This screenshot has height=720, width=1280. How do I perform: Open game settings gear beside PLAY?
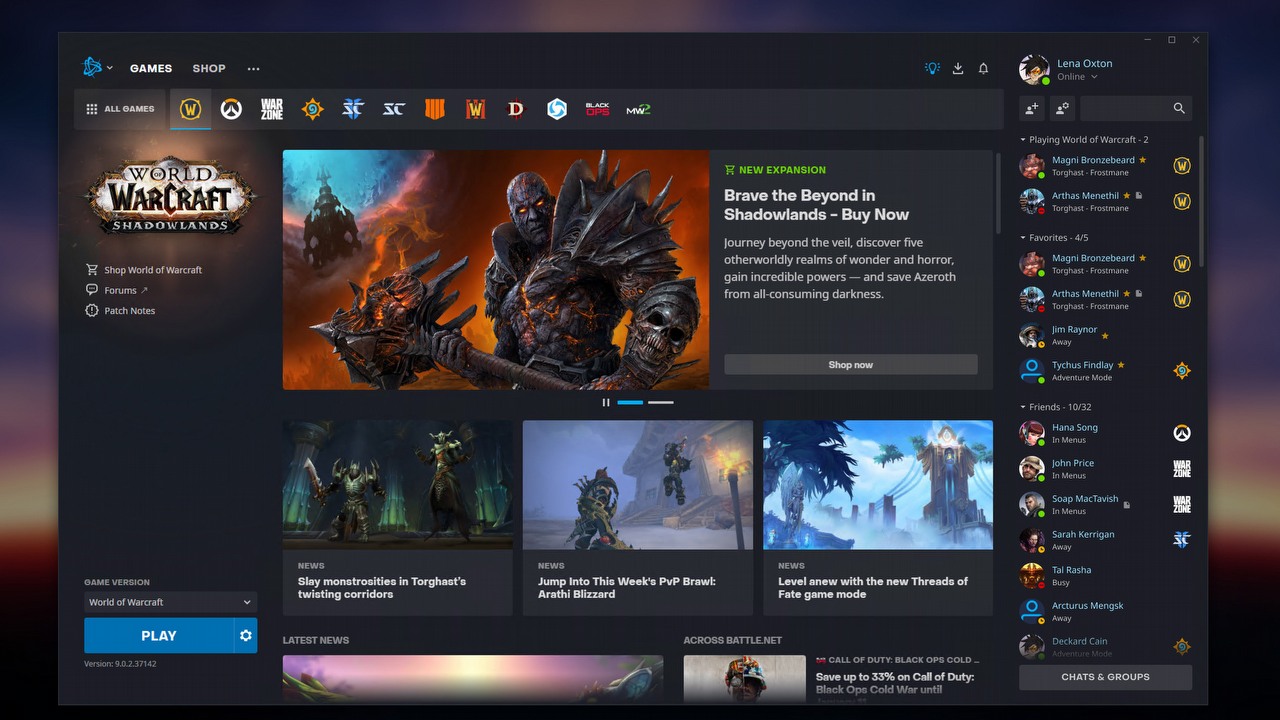(x=246, y=635)
